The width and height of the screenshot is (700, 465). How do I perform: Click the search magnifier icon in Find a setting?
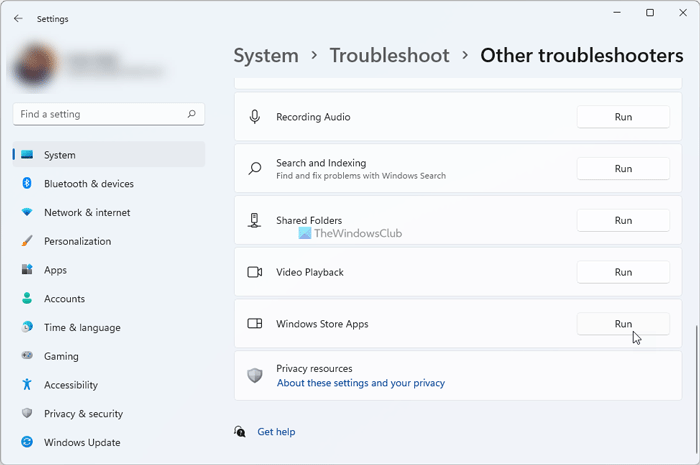click(192, 115)
